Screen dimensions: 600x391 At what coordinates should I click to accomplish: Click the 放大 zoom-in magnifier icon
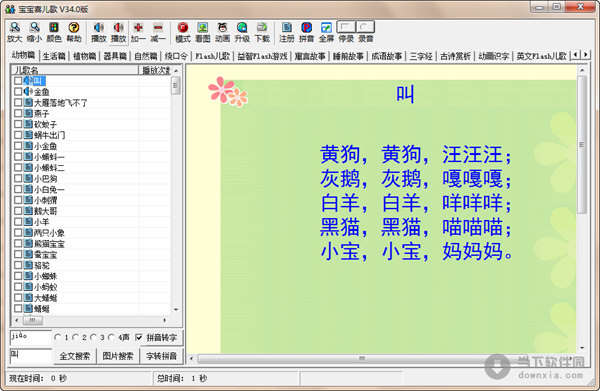(15, 27)
